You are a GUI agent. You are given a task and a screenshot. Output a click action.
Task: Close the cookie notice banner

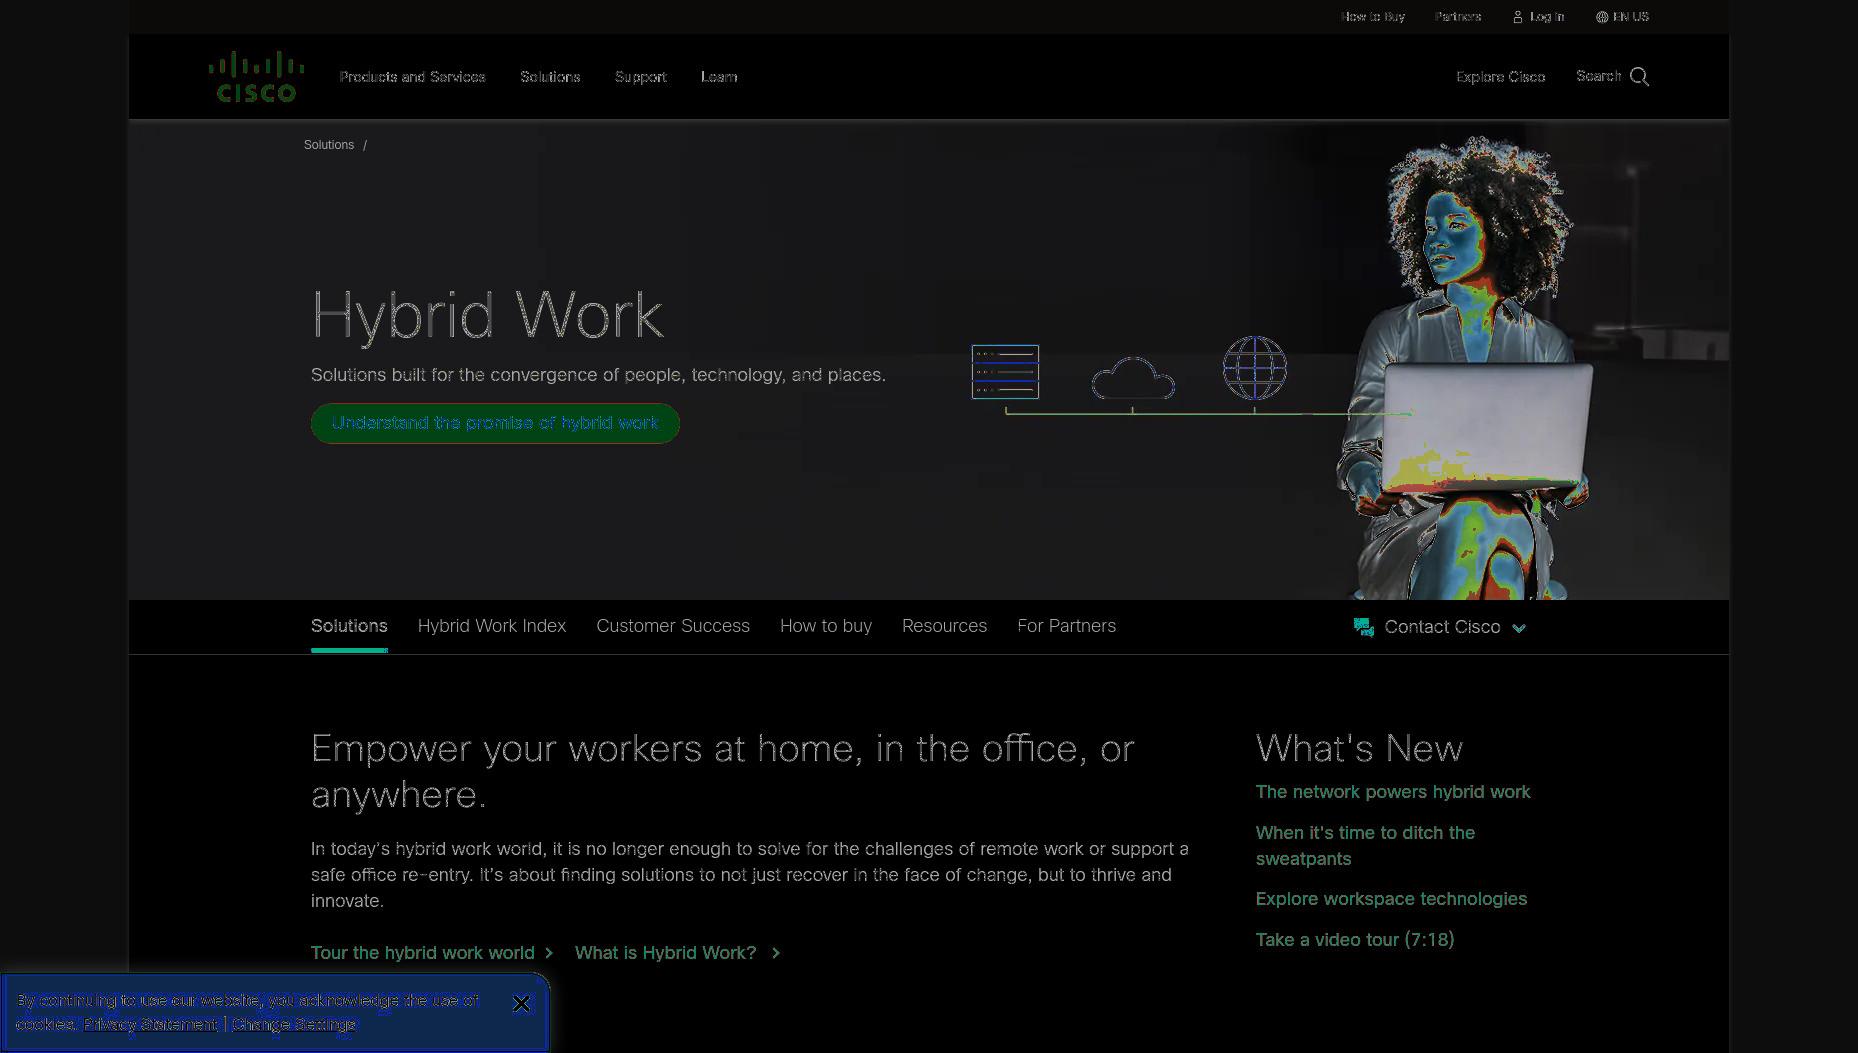521,1003
